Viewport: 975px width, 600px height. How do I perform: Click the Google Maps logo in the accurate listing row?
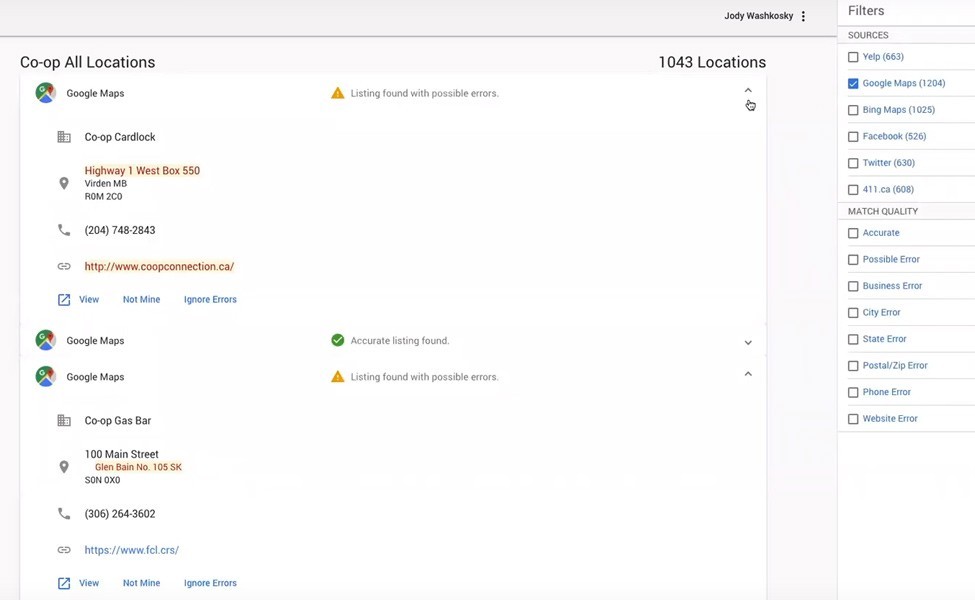tap(45, 340)
